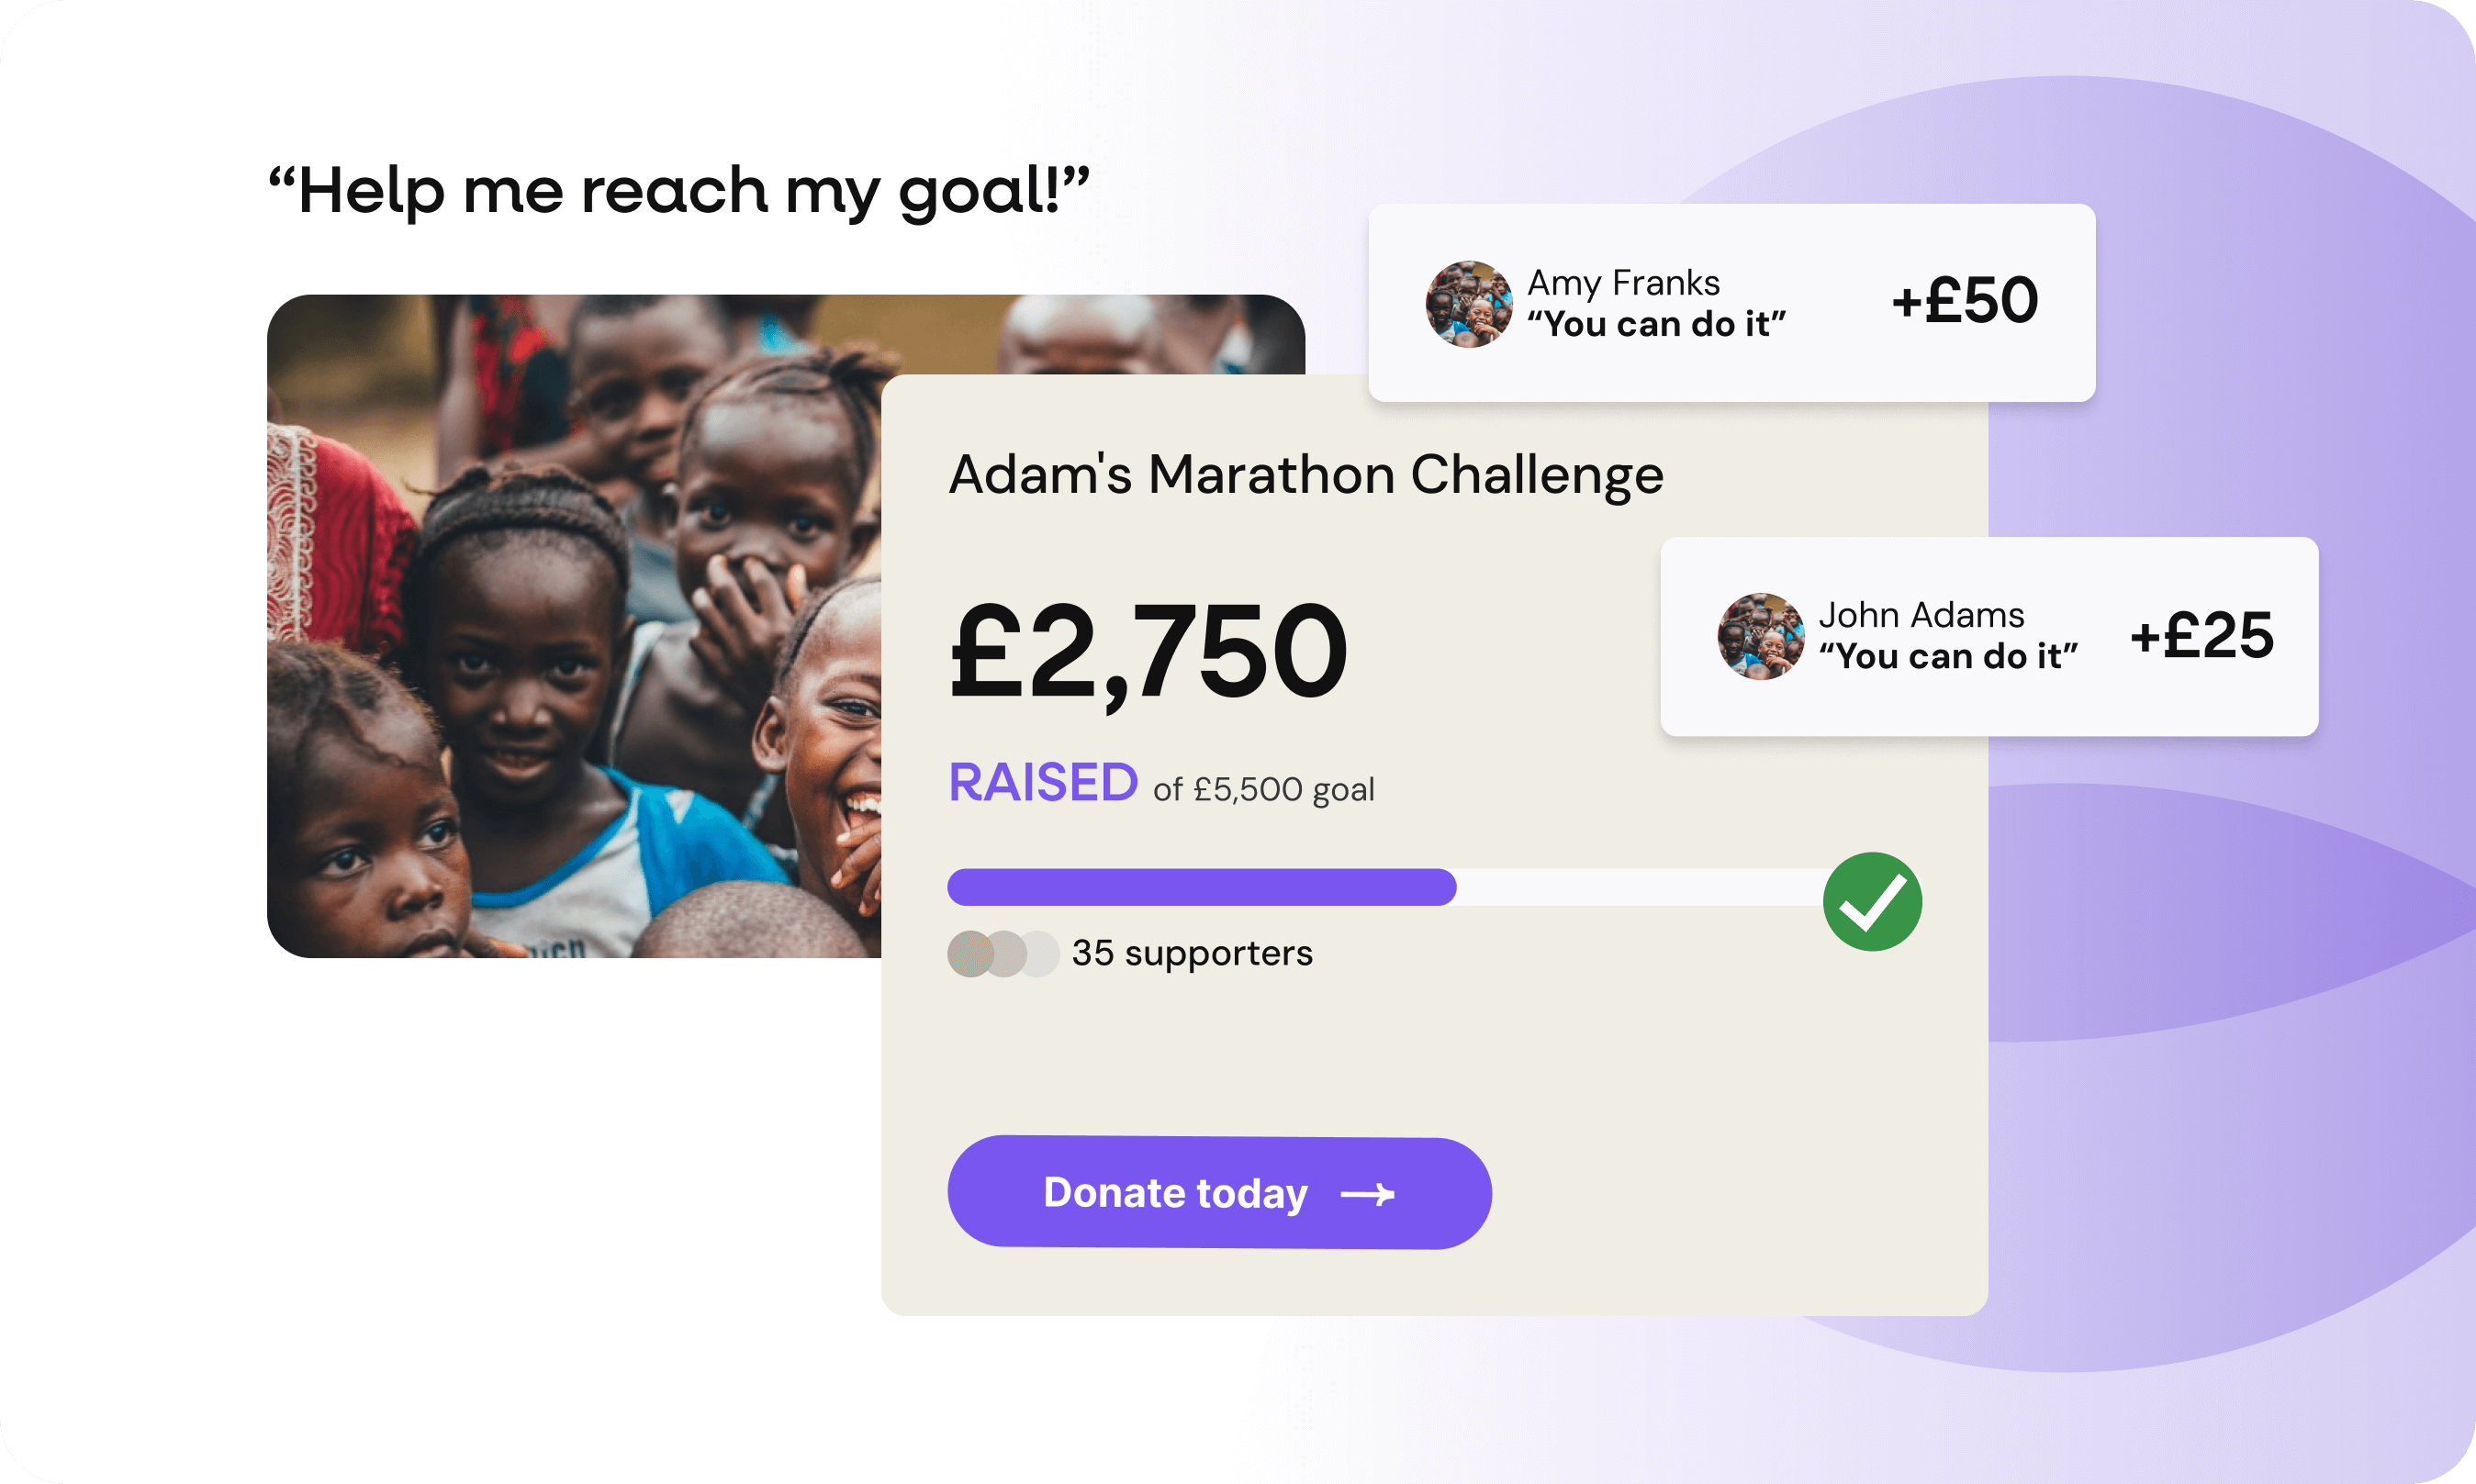Click Amy Franks' round avatar photo
This screenshot has width=2476, height=1484.
pyautogui.click(x=1468, y=304)
